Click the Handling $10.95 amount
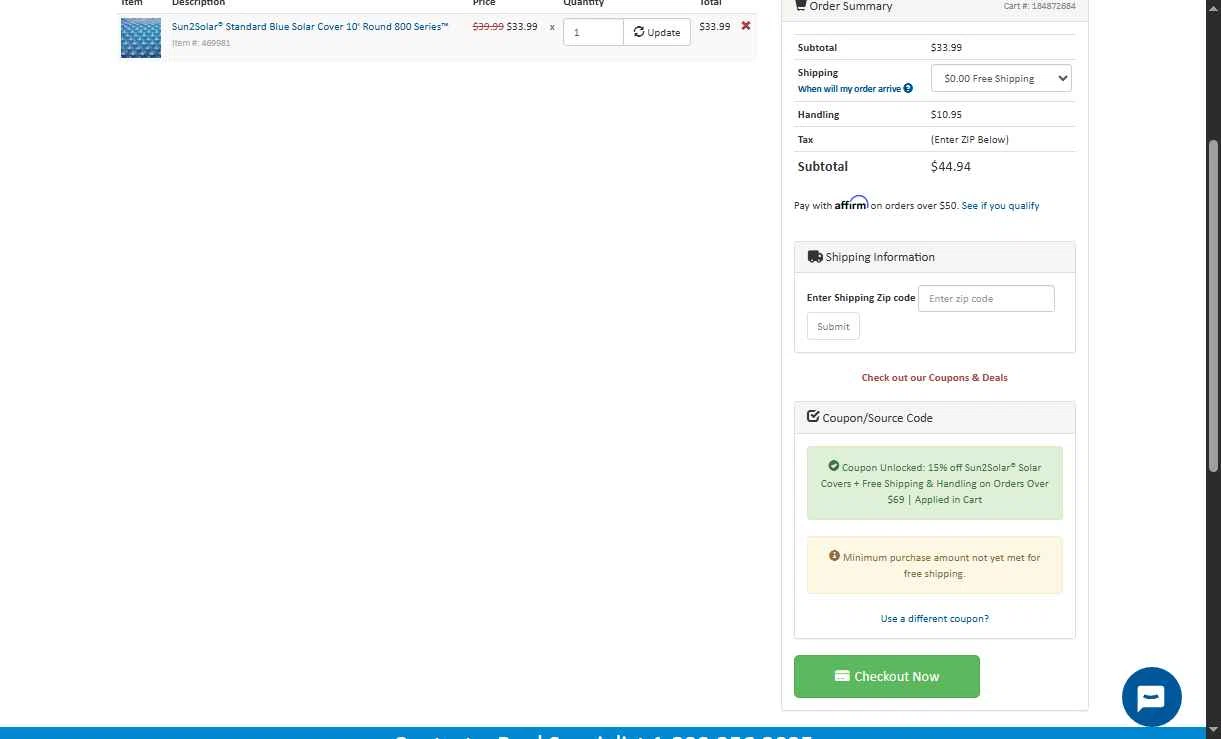Viewport: 1221px width, 739px height. click(946, 115)
